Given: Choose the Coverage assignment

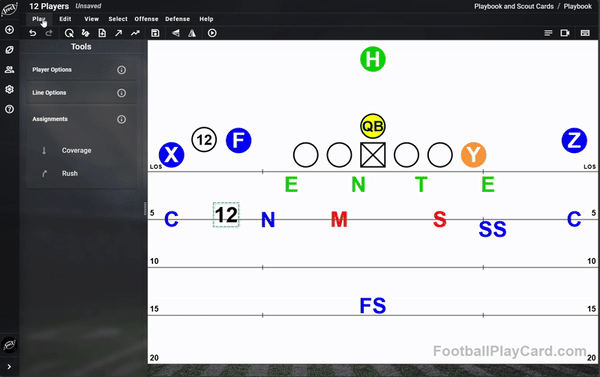Looking at the screenshot, I should coord(77,150).
